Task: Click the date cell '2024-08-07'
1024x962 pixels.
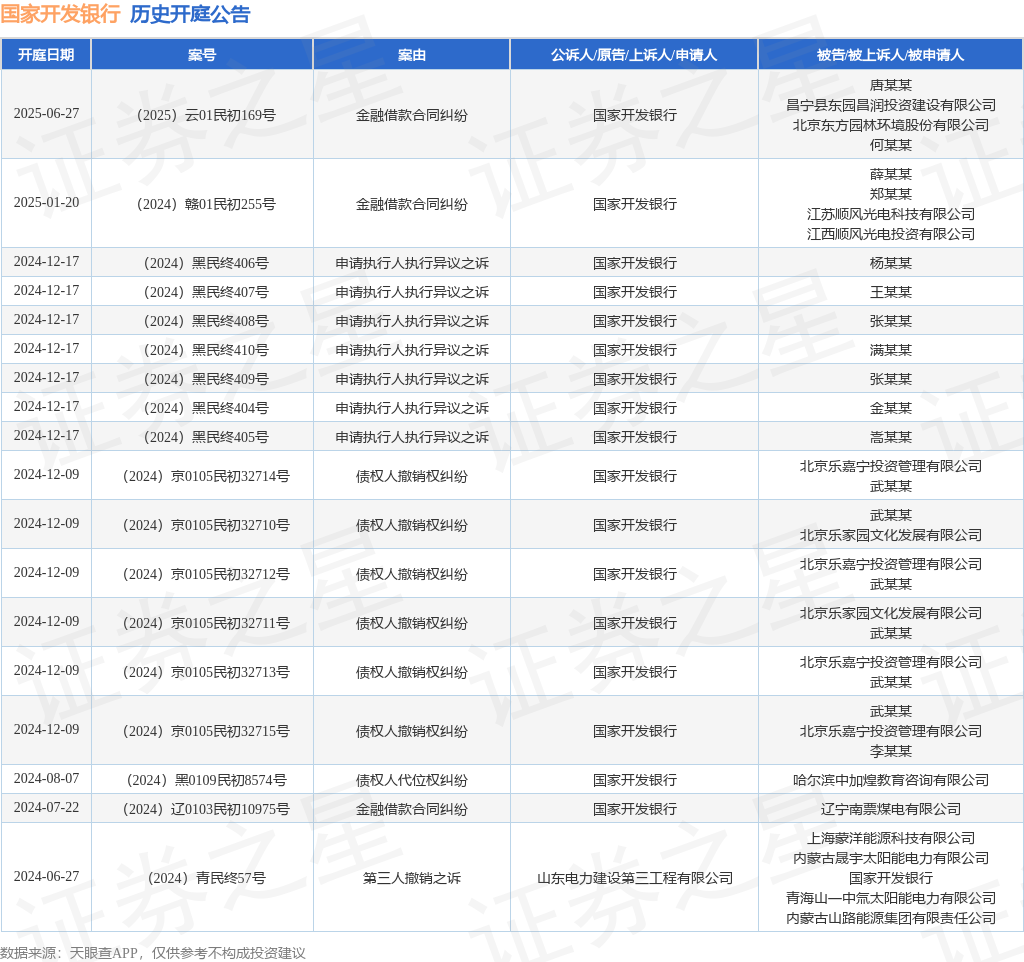Action: [46, 779]
